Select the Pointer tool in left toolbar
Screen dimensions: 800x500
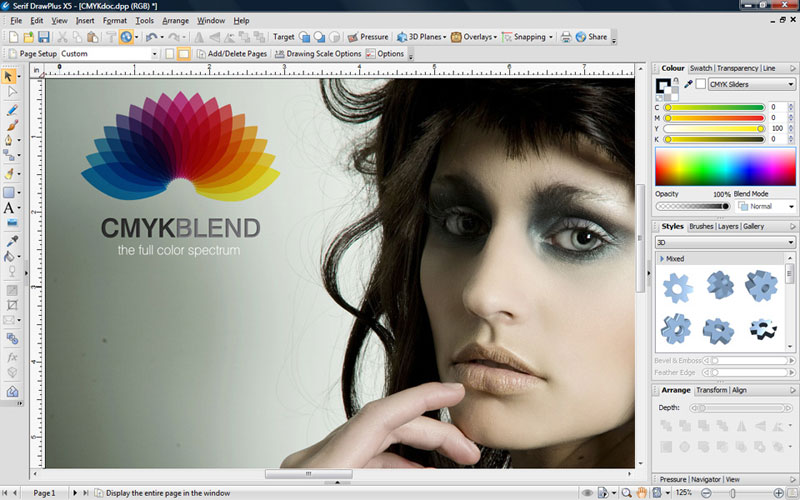click(10, 76)
